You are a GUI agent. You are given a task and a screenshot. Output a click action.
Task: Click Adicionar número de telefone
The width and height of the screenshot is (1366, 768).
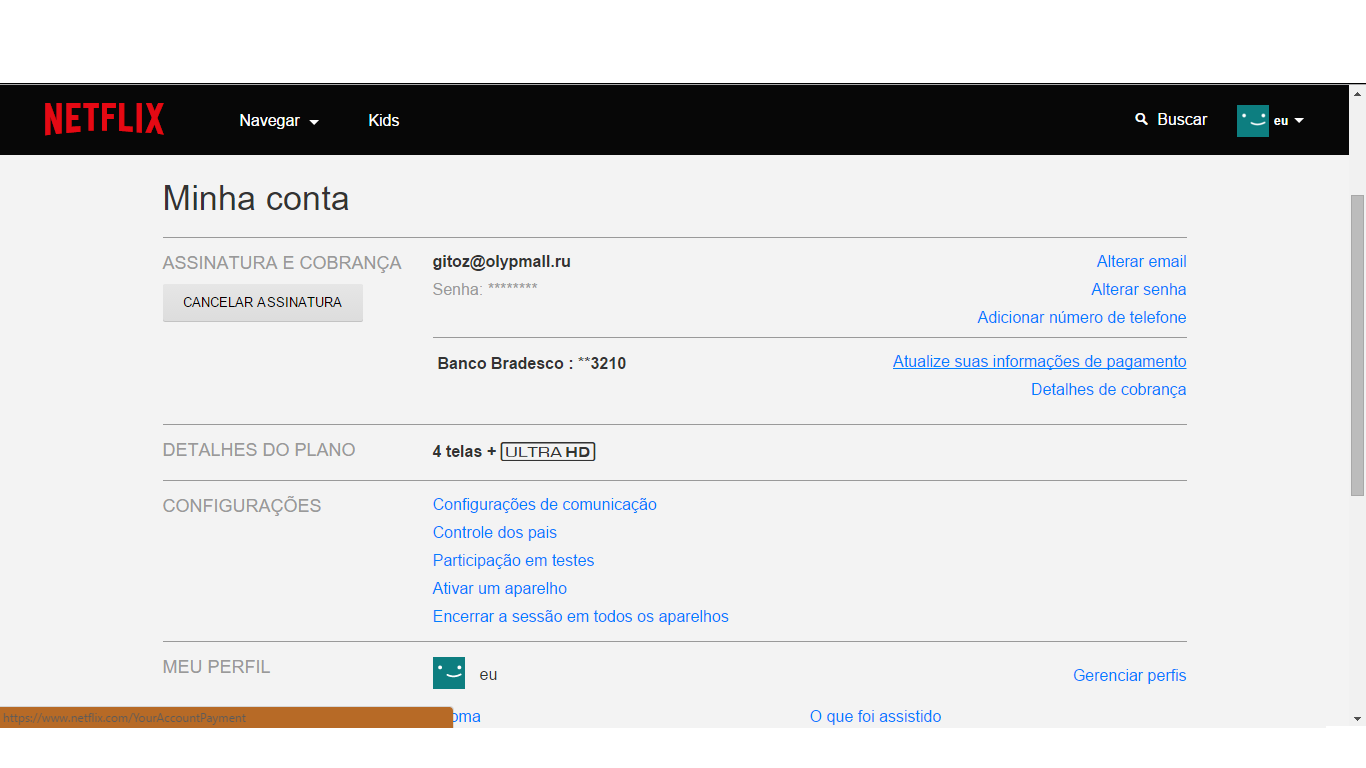click(x=1082, y=317)
